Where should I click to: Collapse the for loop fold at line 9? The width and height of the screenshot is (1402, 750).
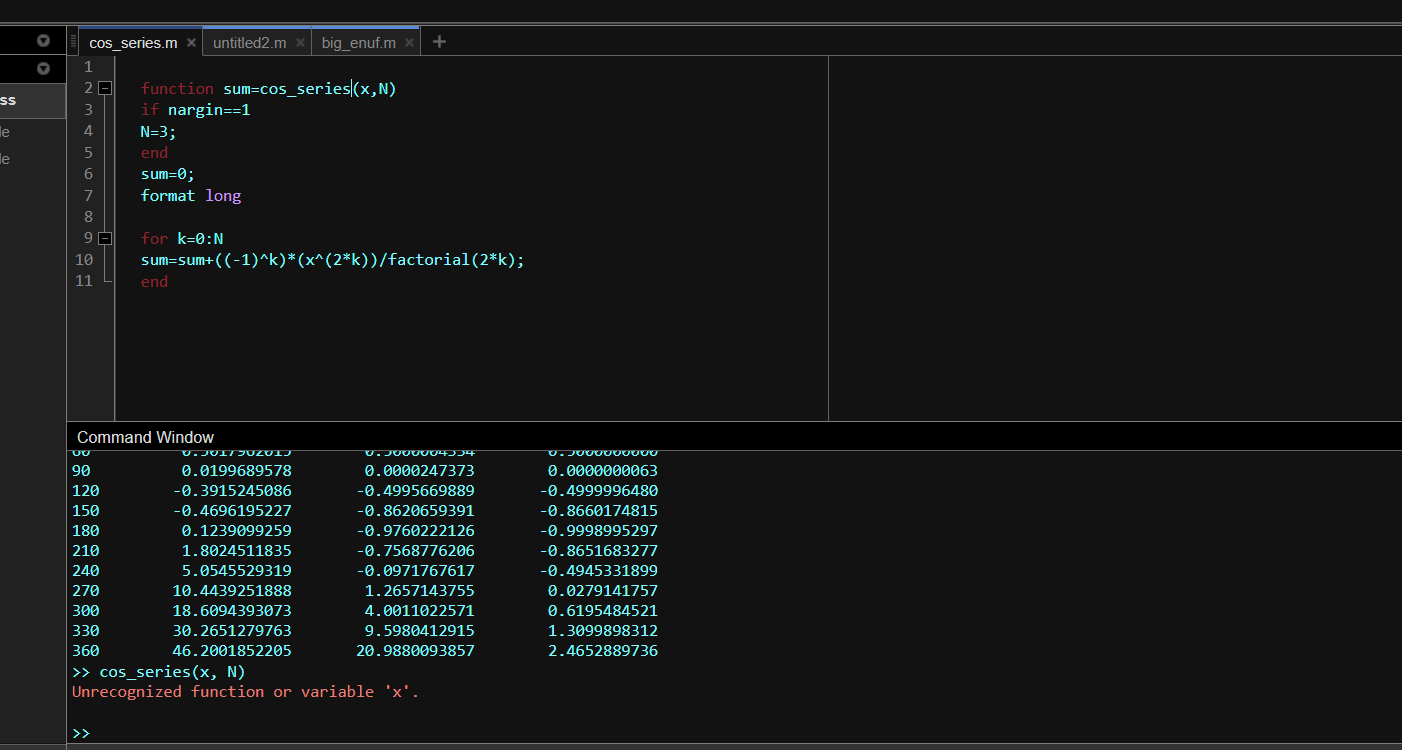tap(105, 238)
